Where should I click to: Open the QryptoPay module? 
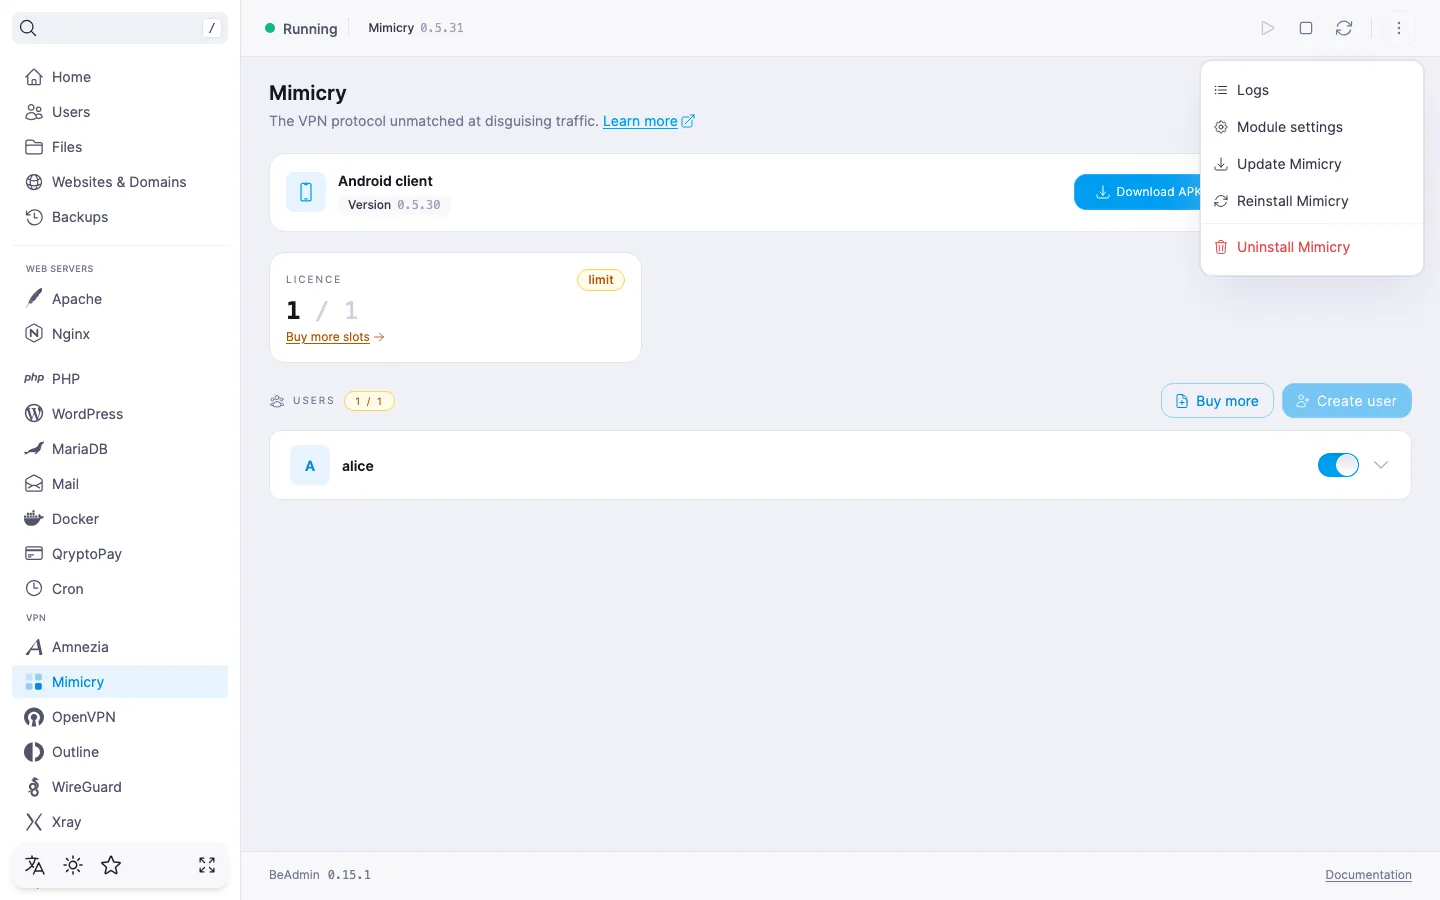(120, 554)
